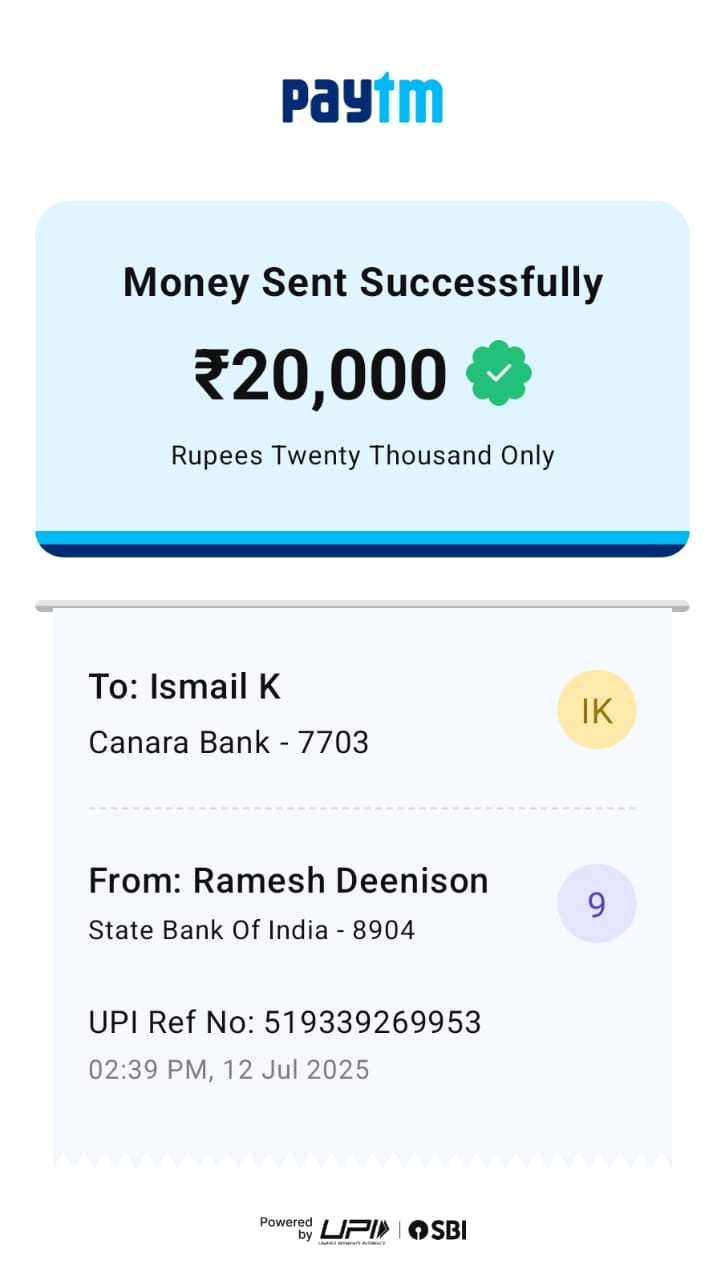Click "Canara Bank - 7703" account

point(229,742)
